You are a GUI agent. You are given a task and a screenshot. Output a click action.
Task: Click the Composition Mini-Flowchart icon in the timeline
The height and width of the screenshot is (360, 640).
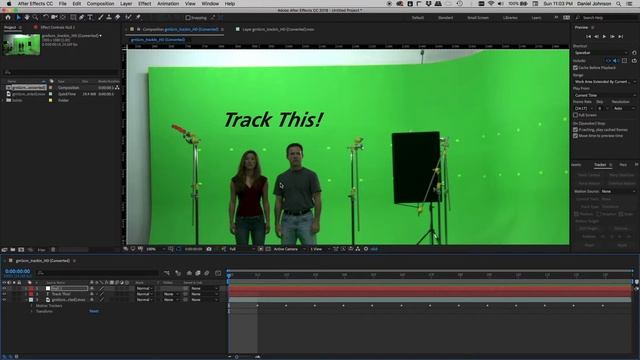tap(167, 273)
